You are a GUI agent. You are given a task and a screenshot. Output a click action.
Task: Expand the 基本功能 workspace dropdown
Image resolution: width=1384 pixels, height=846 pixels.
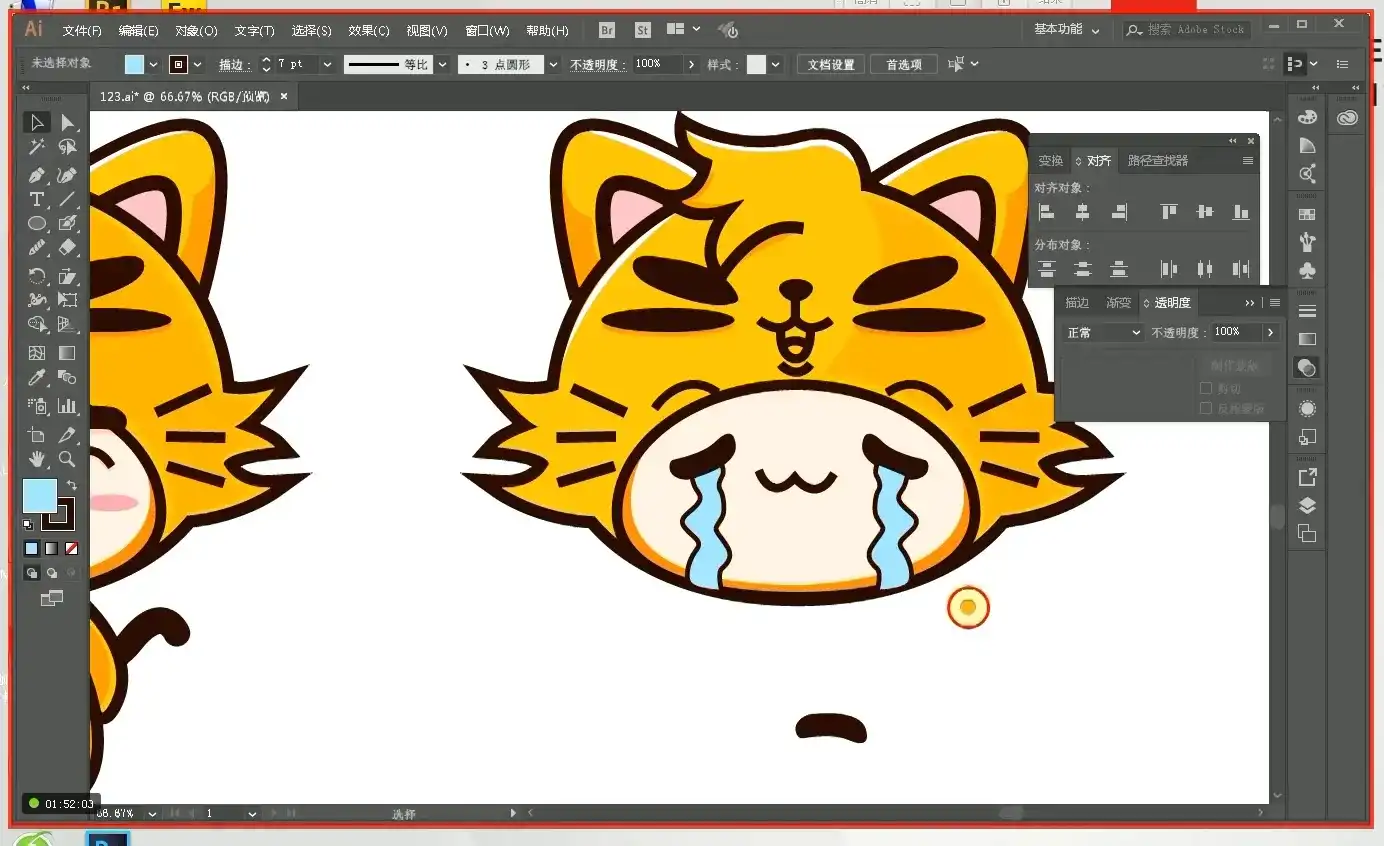(1066, 30)
